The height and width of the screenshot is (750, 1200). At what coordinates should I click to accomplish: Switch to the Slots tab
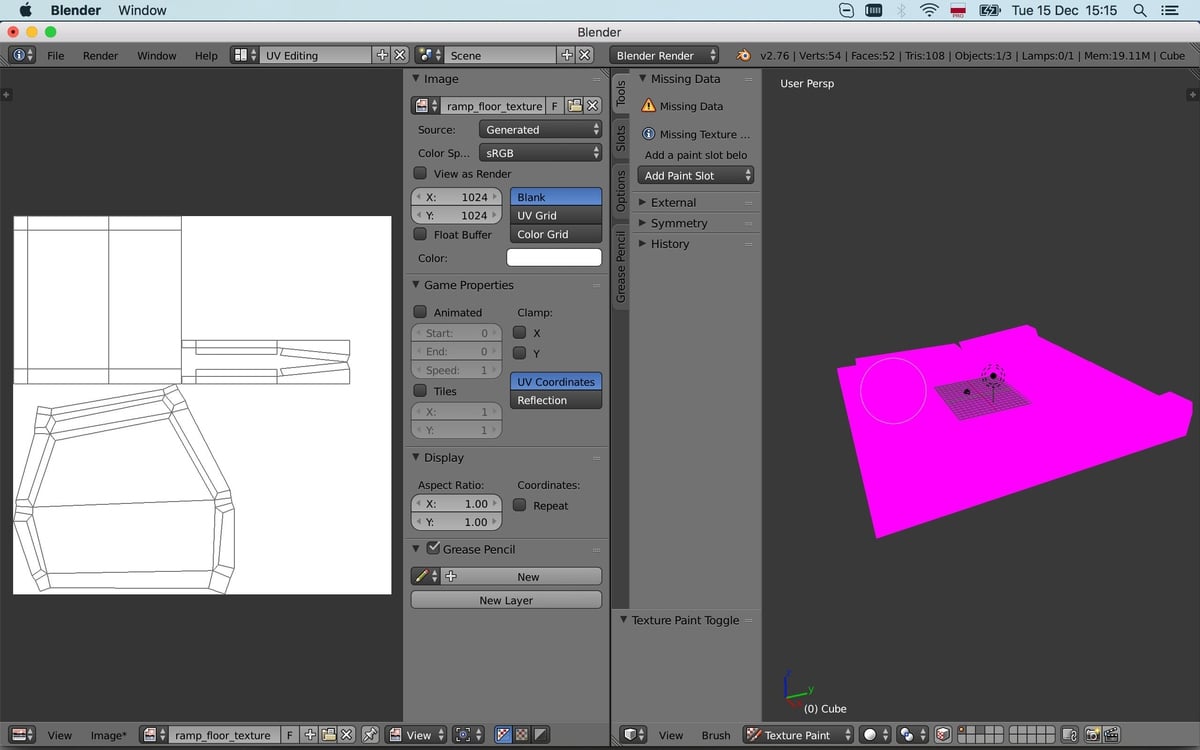tap(621, 137)
